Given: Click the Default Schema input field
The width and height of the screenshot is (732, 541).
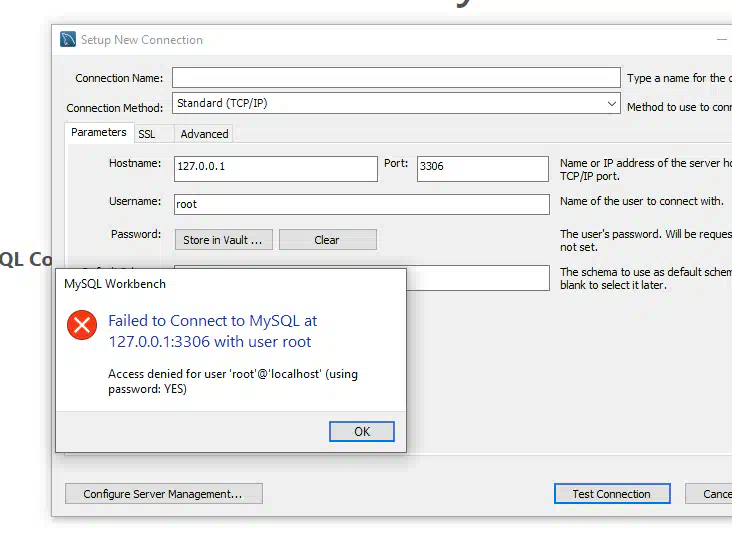Looking at the screenshot, I should pyautogui.click(x=478, y=277).
